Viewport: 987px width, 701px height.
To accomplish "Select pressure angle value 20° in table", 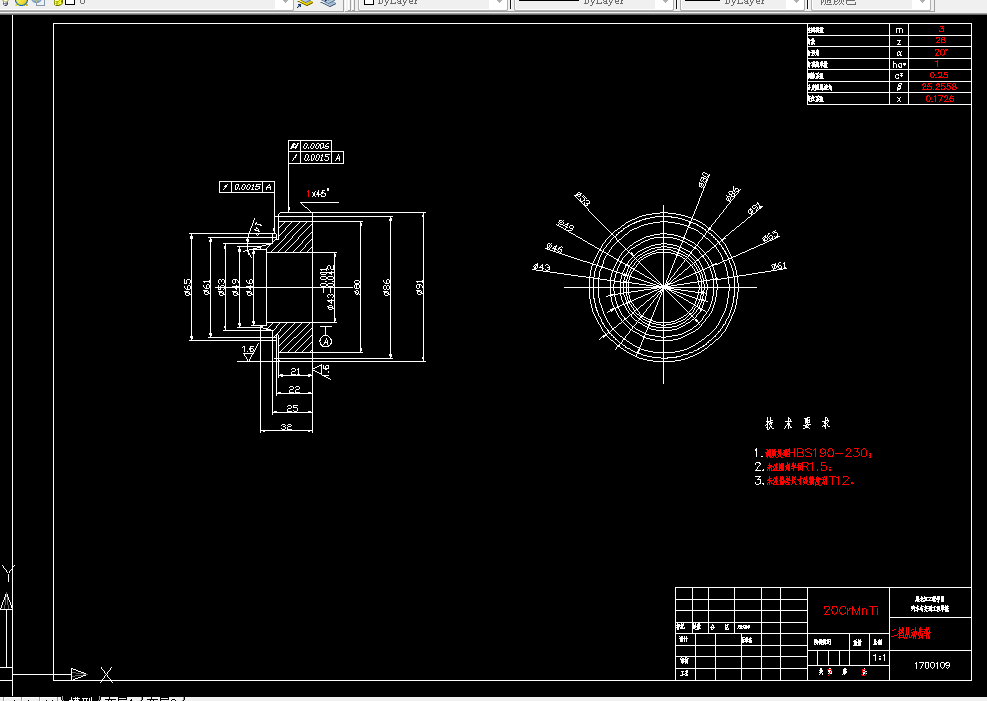I will (940, 53).
